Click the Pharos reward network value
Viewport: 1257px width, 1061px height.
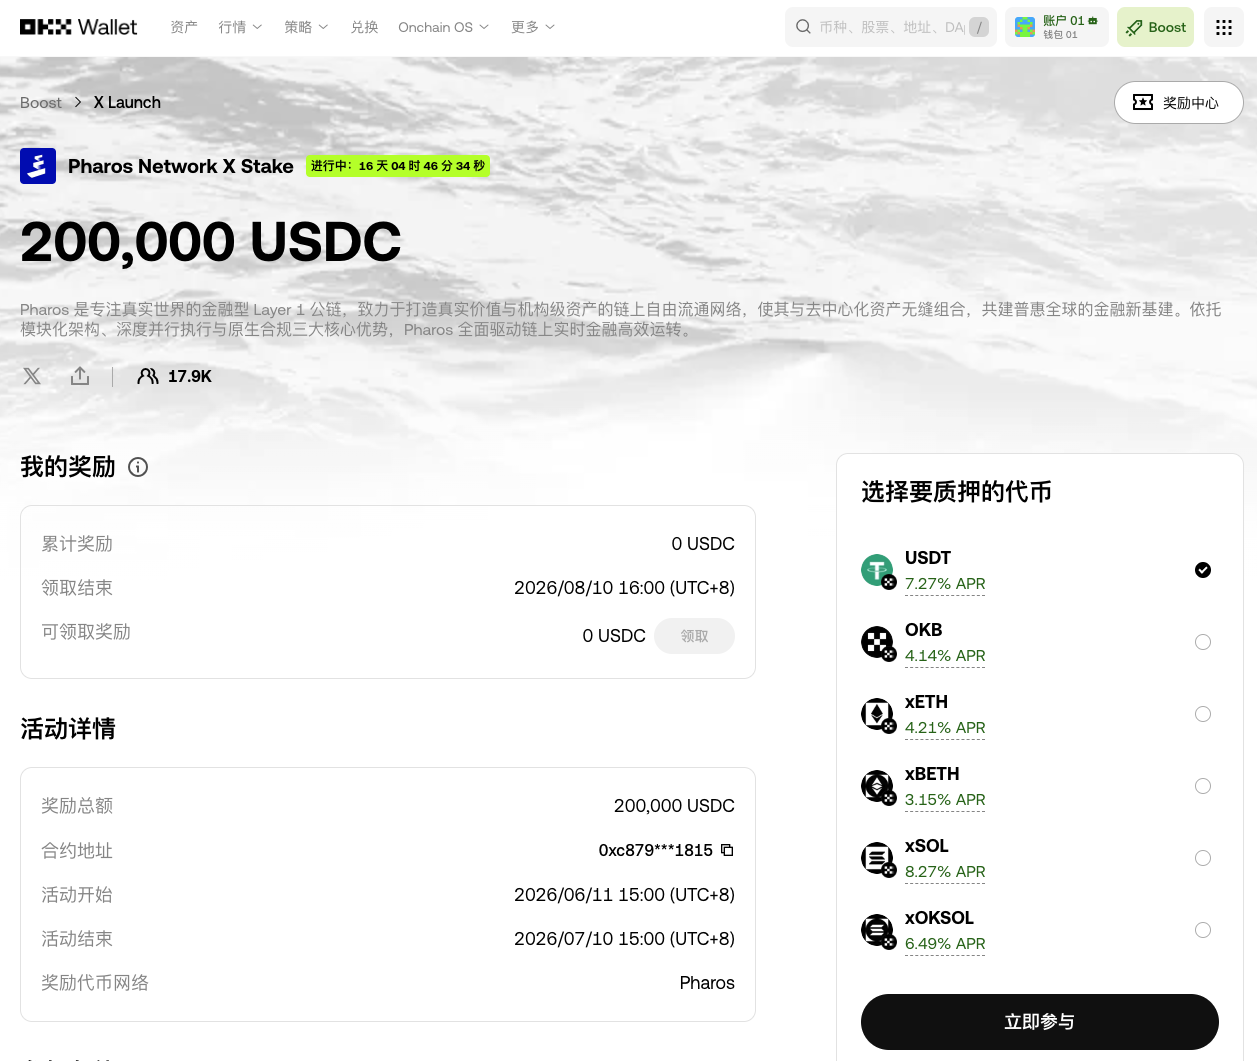pyautogui.click(x=707, y=983)
